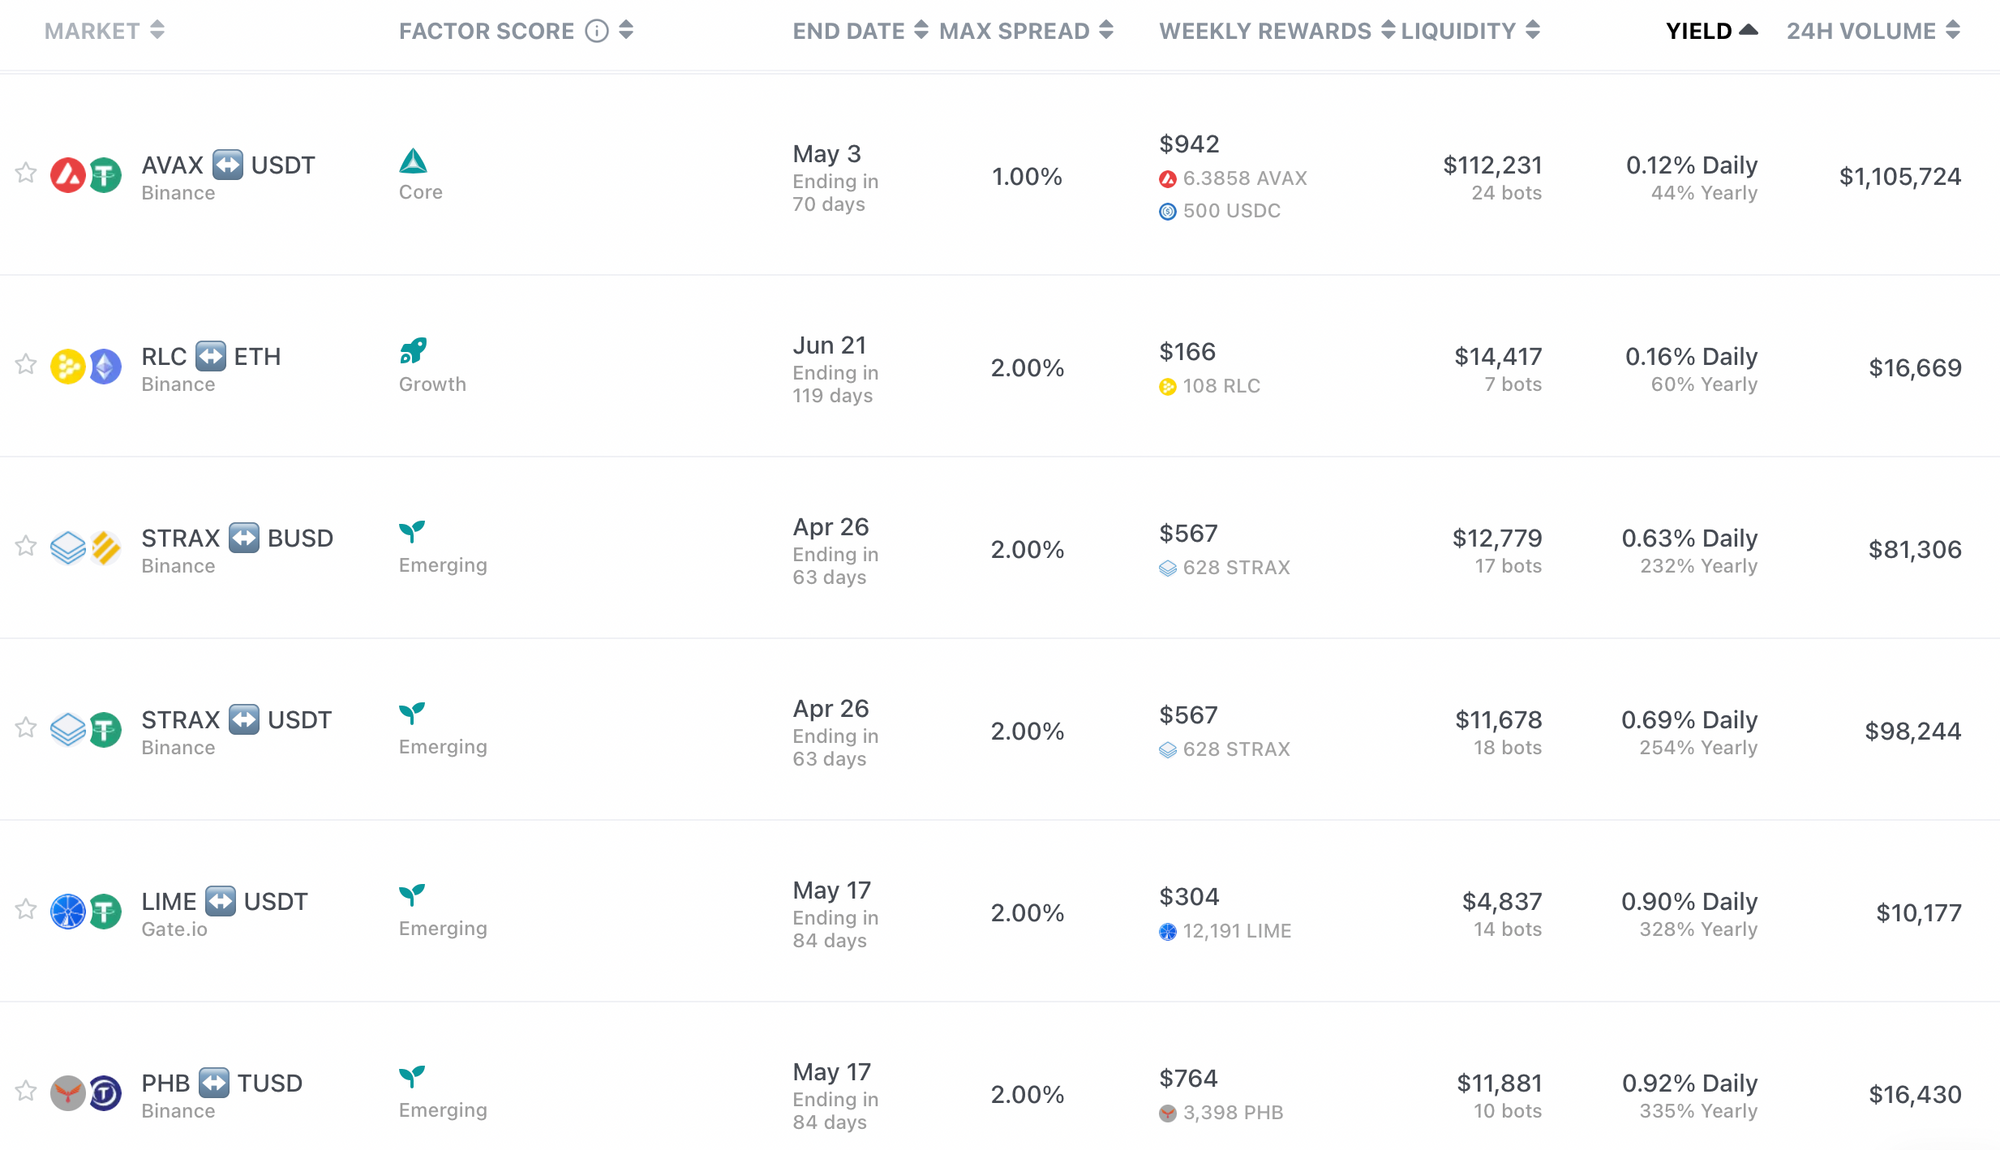Click the Core factor icon for AVAX
Screen dimensions: 2000x1150
click(413, 161)
